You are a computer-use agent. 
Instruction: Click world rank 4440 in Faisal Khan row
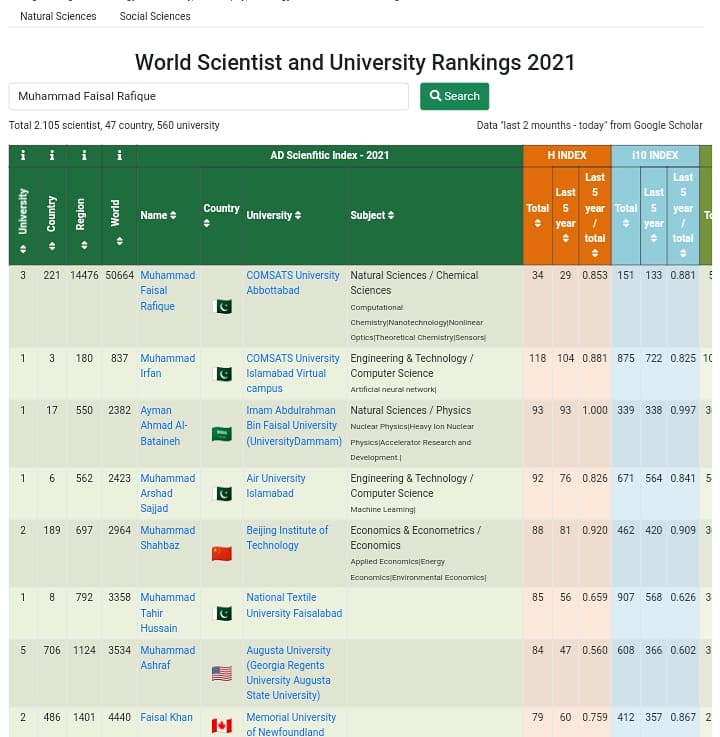coord(119,718)
